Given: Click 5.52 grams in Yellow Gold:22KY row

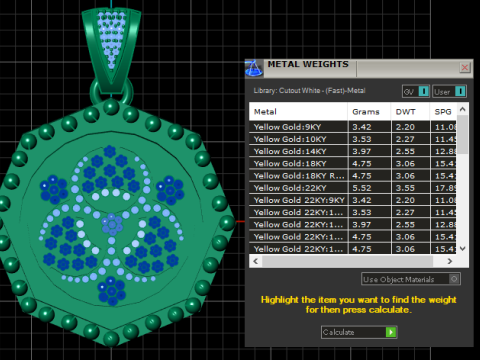Looking at the screenshot, I should (x=362, y=188).
